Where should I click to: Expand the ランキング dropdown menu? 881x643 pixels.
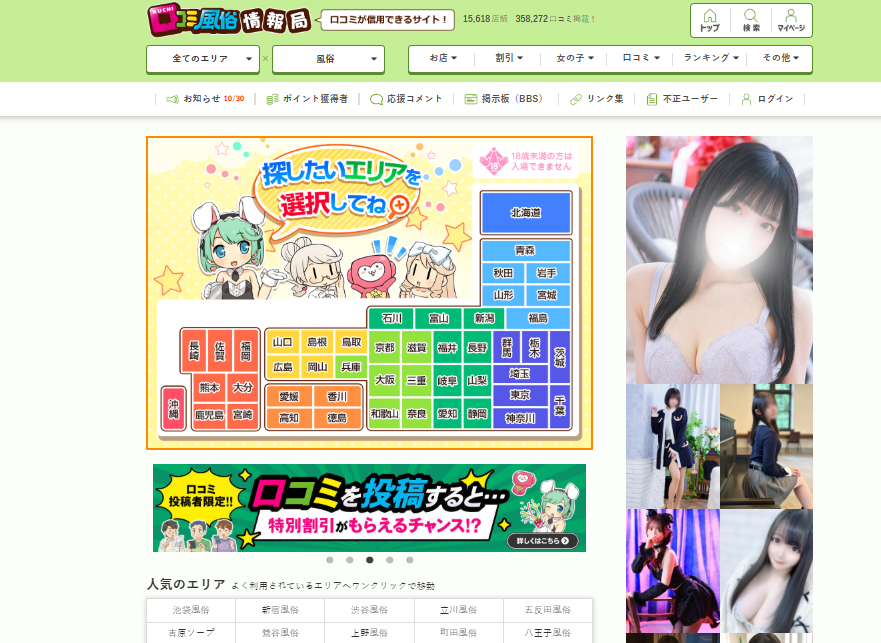pos(709,59)
